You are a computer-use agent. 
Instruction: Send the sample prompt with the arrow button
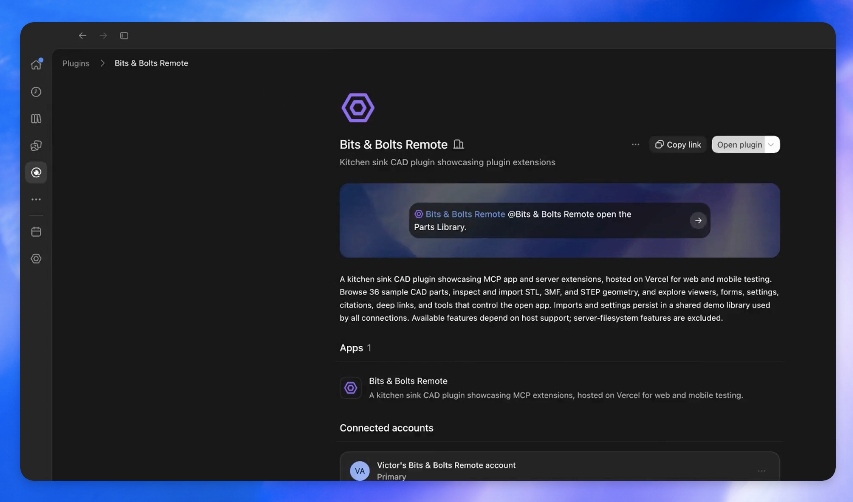tap(698, 220)
